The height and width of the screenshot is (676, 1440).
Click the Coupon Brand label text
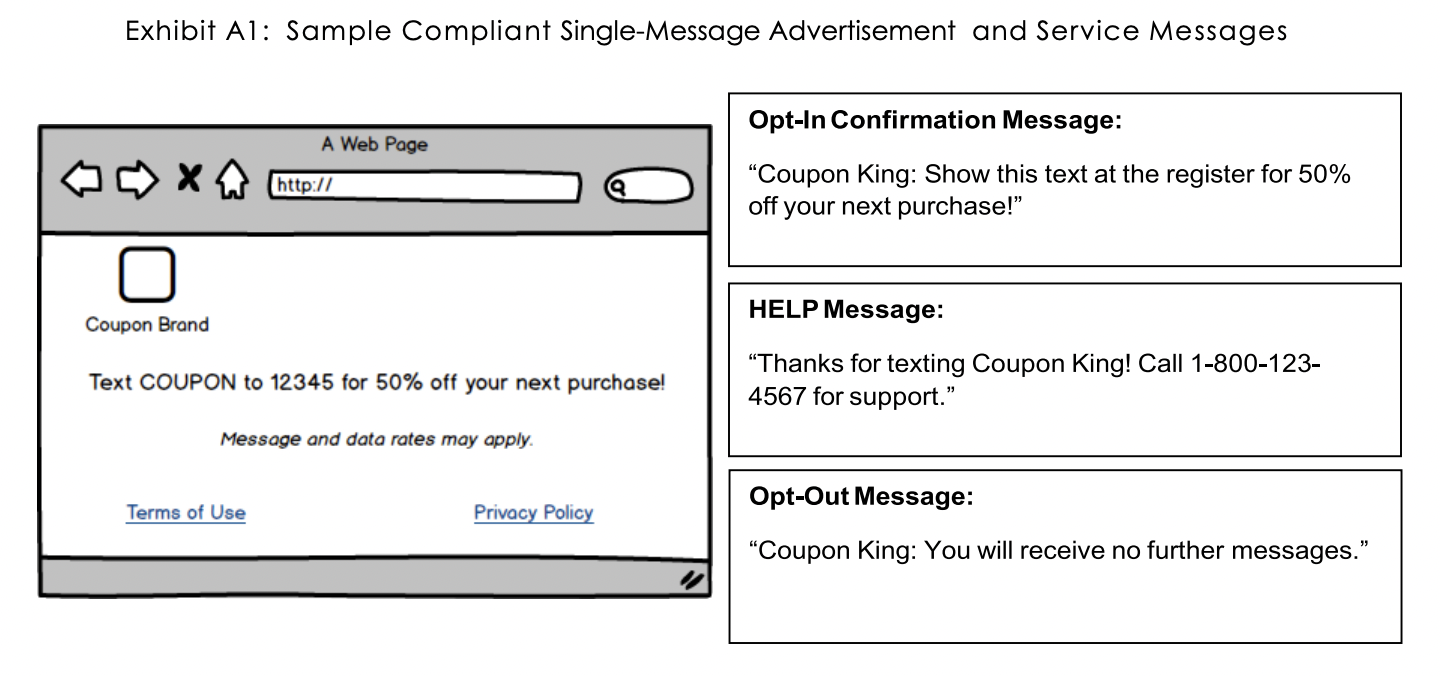147,325
